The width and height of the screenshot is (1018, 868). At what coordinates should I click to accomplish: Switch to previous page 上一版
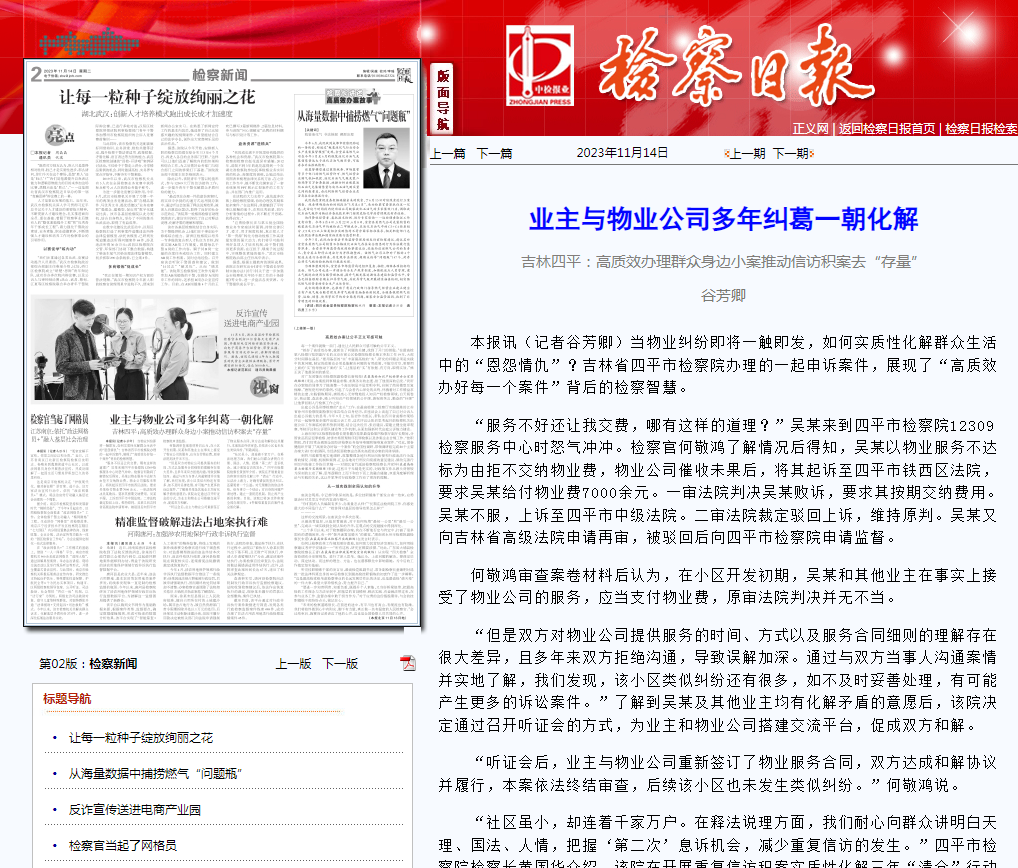pos(293,663)
